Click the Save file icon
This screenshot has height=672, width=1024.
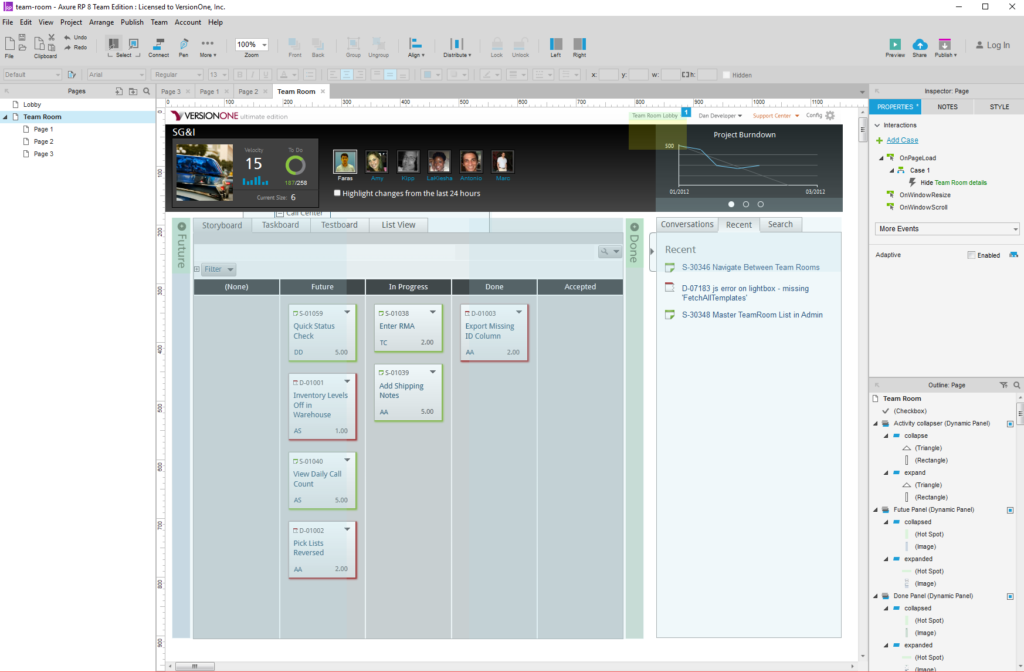pyautogui.click(x=22, y=37)
